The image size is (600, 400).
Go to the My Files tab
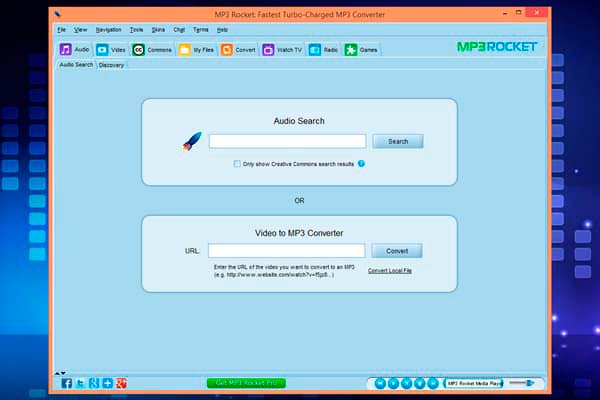(196, 50)
